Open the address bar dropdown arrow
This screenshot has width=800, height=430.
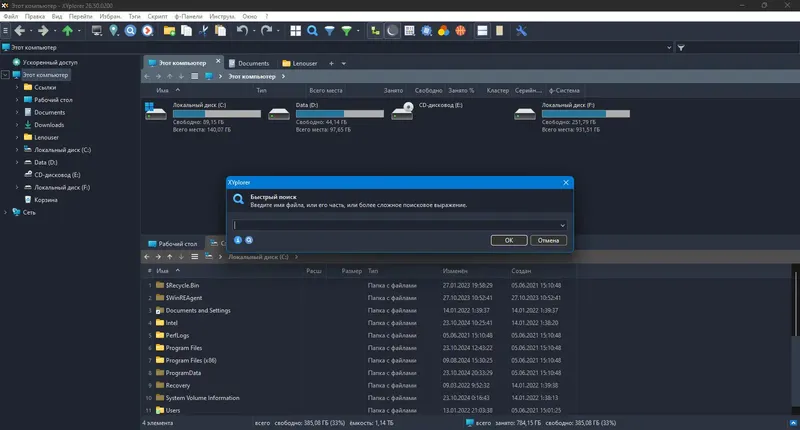(x=669, y=47)
